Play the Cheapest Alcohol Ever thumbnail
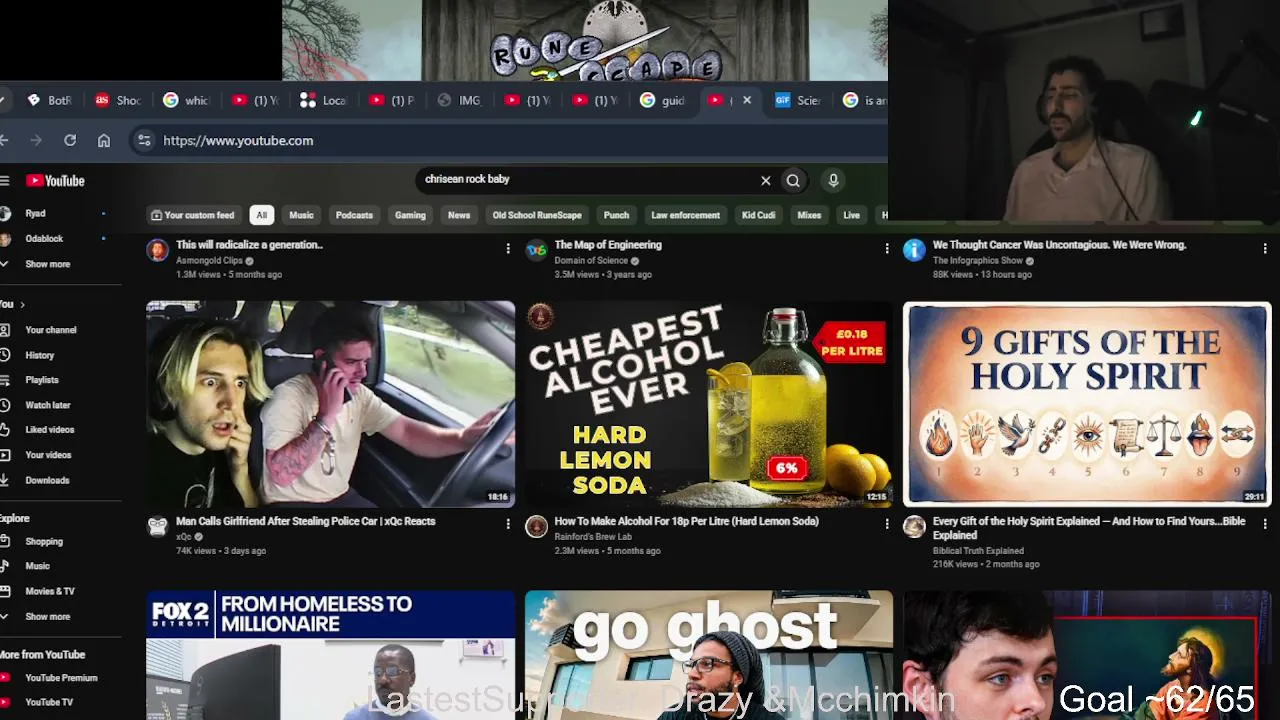Viewport: 1280px width, 720px height. 709,404
